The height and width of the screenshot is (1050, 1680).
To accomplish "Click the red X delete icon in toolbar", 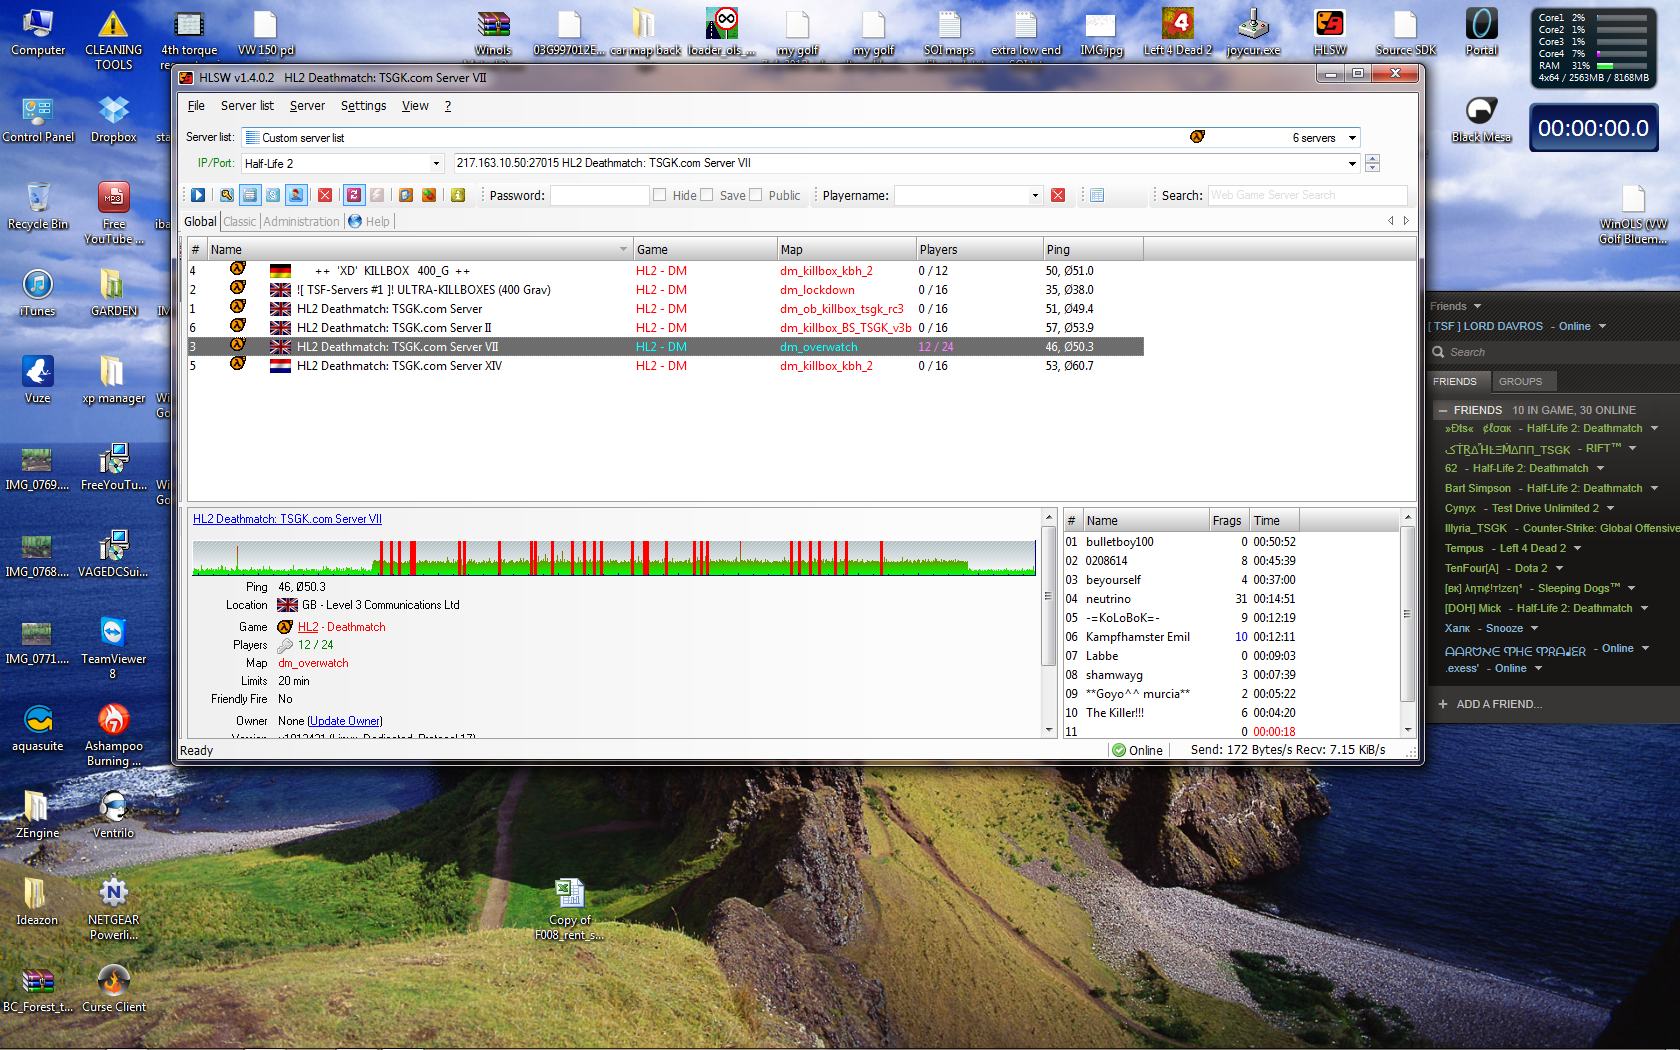I will [325, 196].
